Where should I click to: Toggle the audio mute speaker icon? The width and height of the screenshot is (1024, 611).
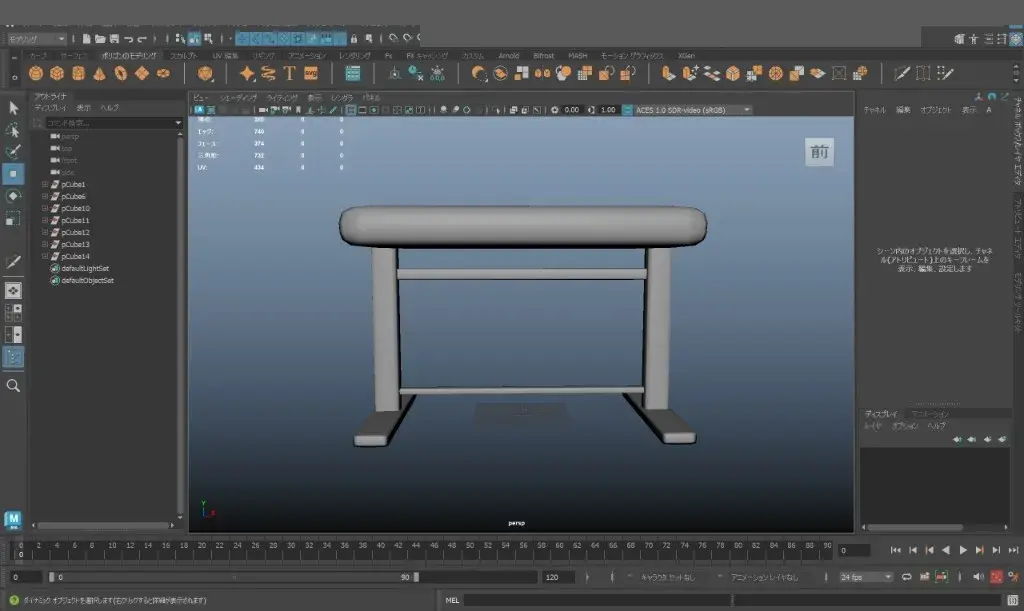pyautogui.click(x=978, y=577)
